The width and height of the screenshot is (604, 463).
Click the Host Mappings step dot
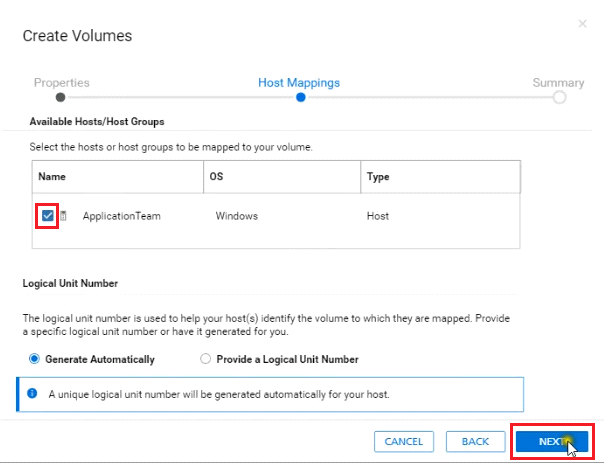(300, 97)
